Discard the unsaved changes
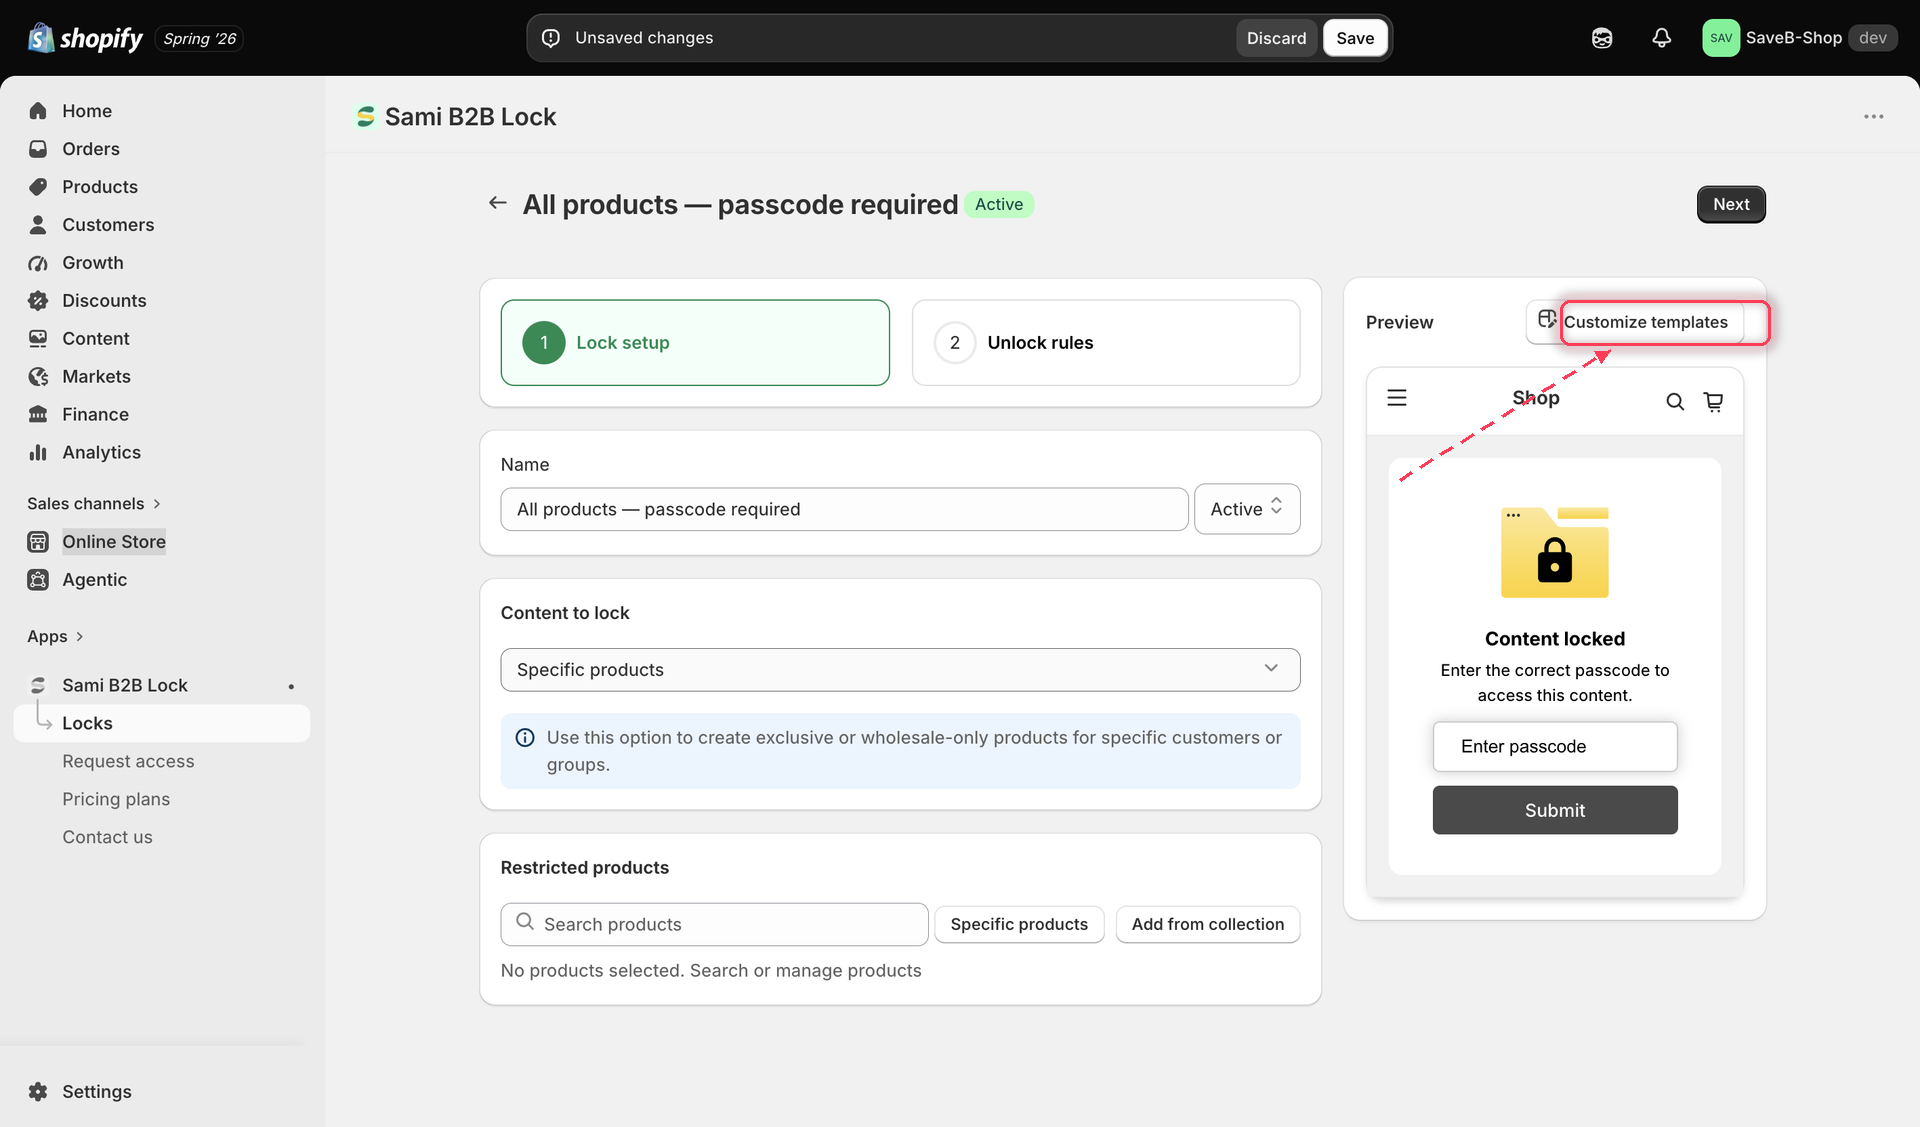The height and width of the screenshot is (1127, 1920). [x=1276, y=38]
